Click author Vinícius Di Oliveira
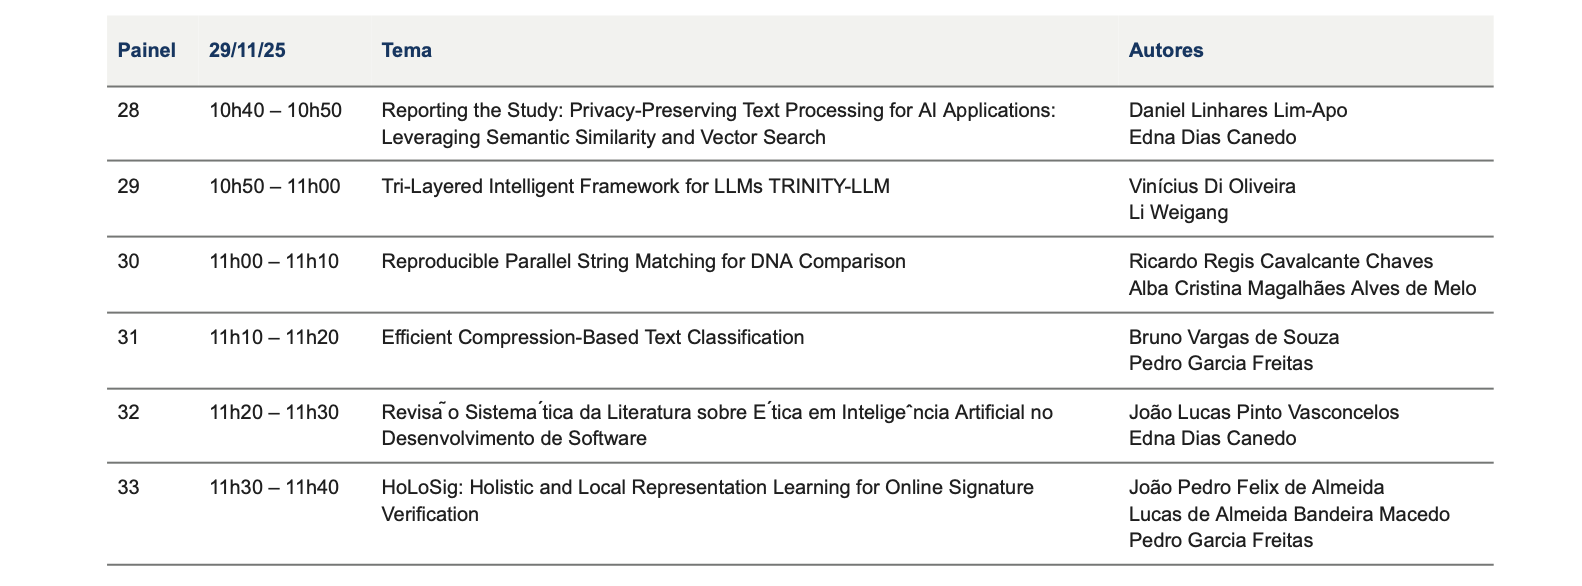1582x586 pixels. (1211, 186)
